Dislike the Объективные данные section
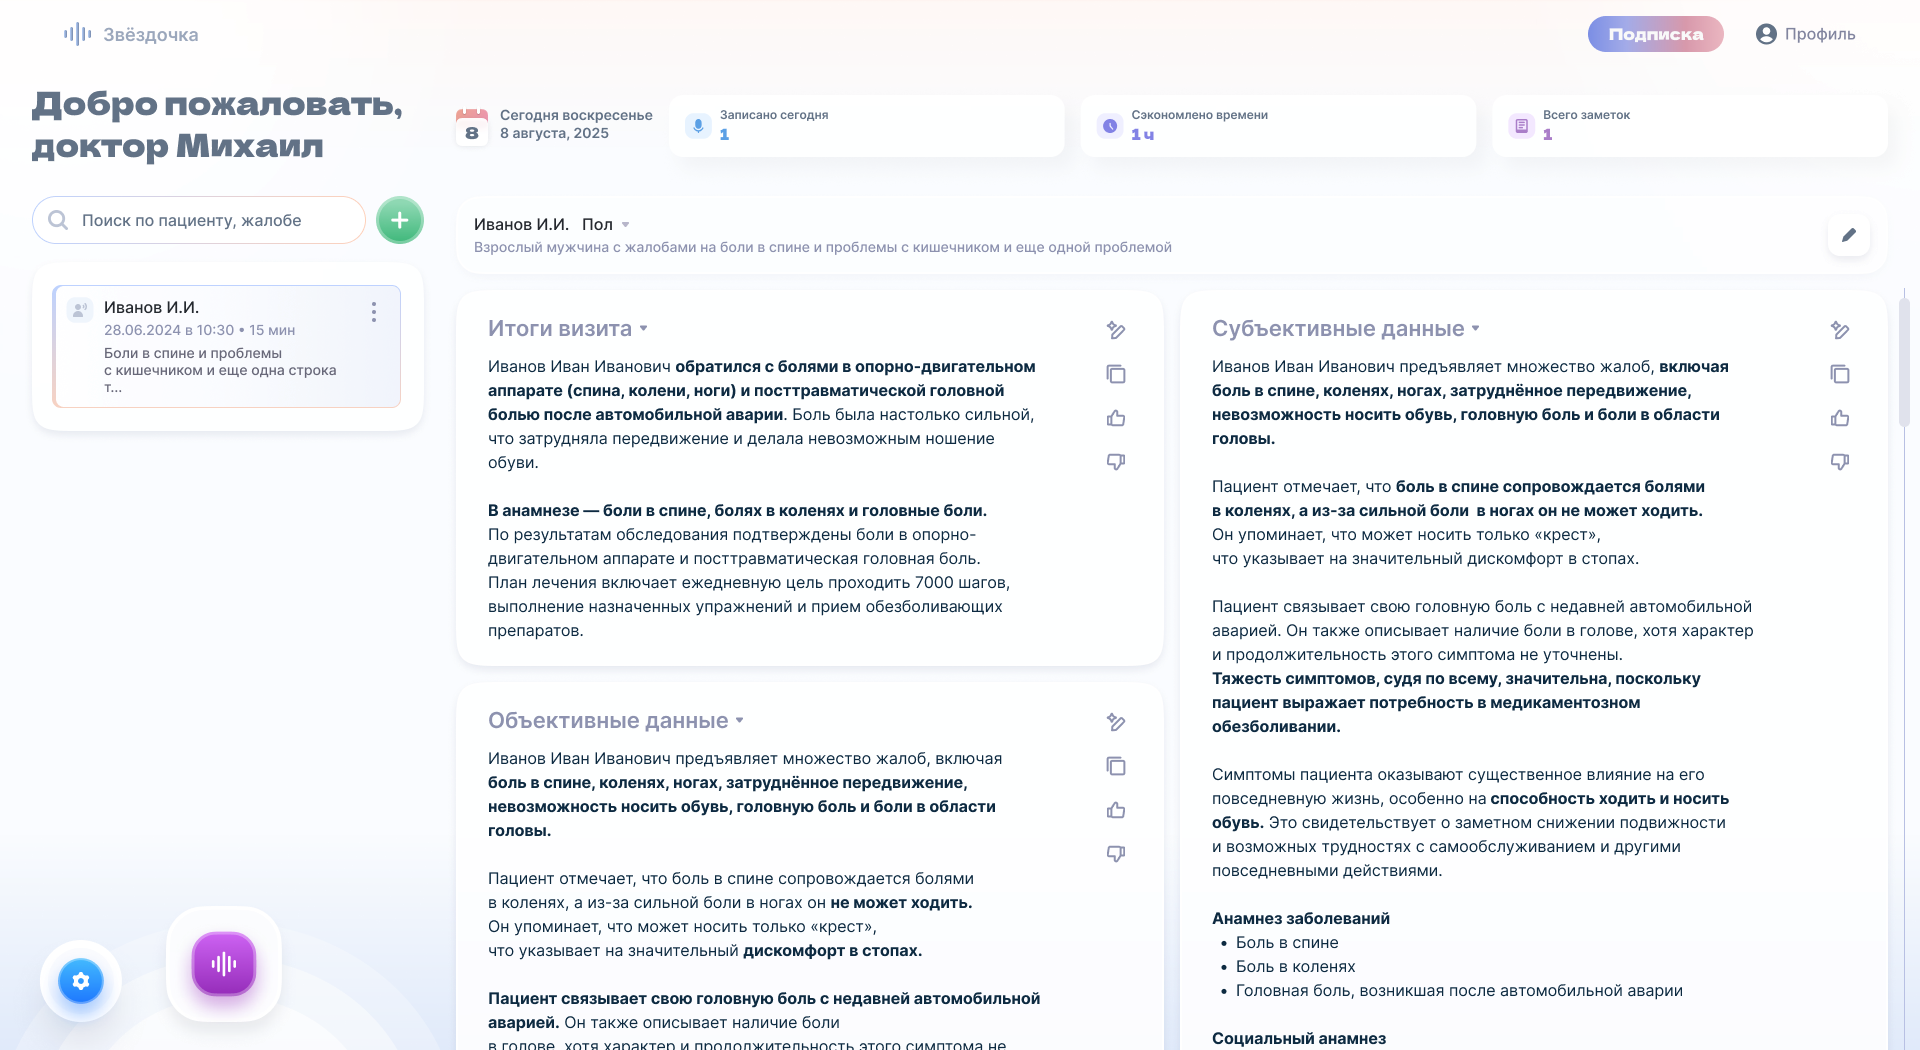This screenshot has height=1050, width=1920. [1116, 854]
